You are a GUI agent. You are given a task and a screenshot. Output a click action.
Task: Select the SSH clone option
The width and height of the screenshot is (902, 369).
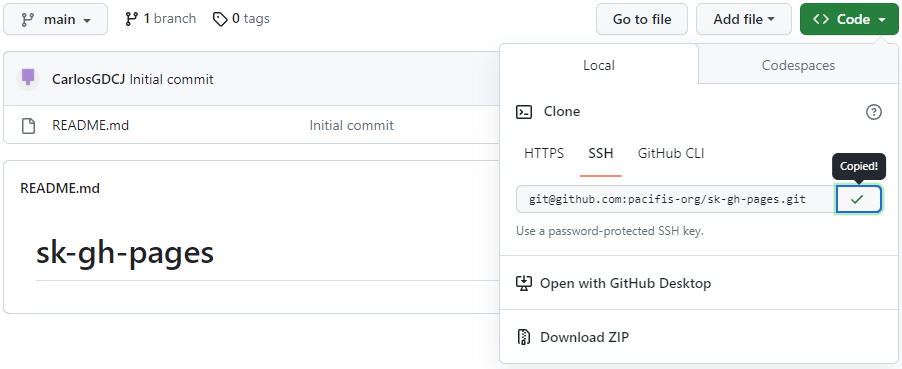click(x=601, y=153)
